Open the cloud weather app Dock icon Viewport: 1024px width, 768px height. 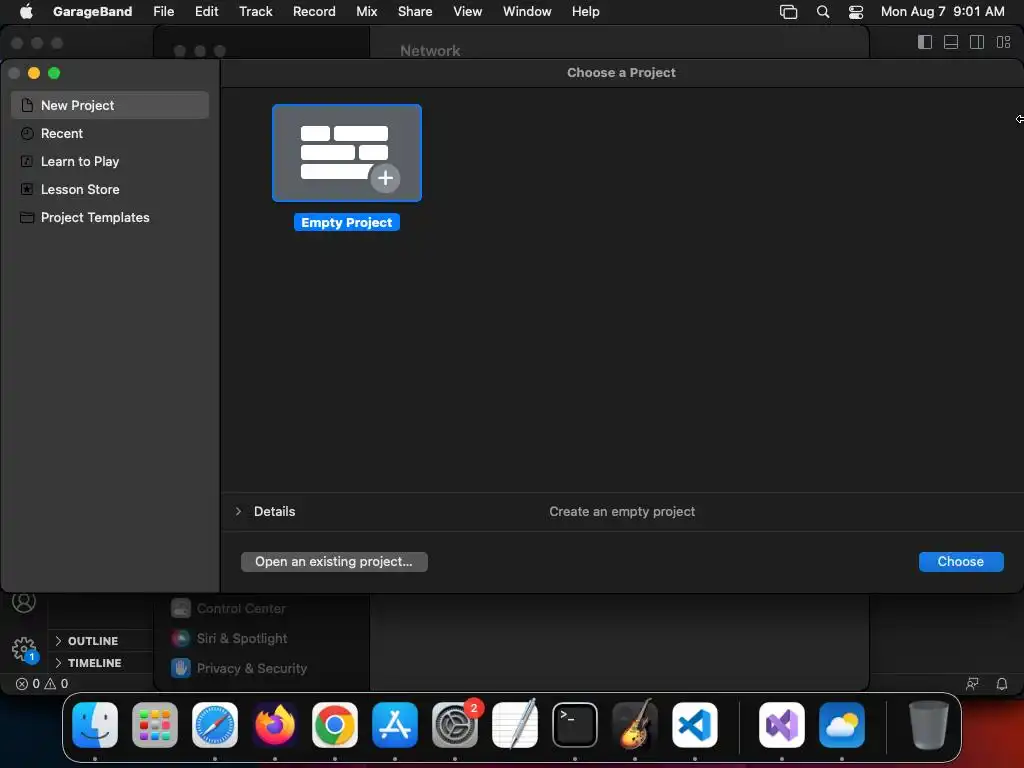click(x=842, y=725)
